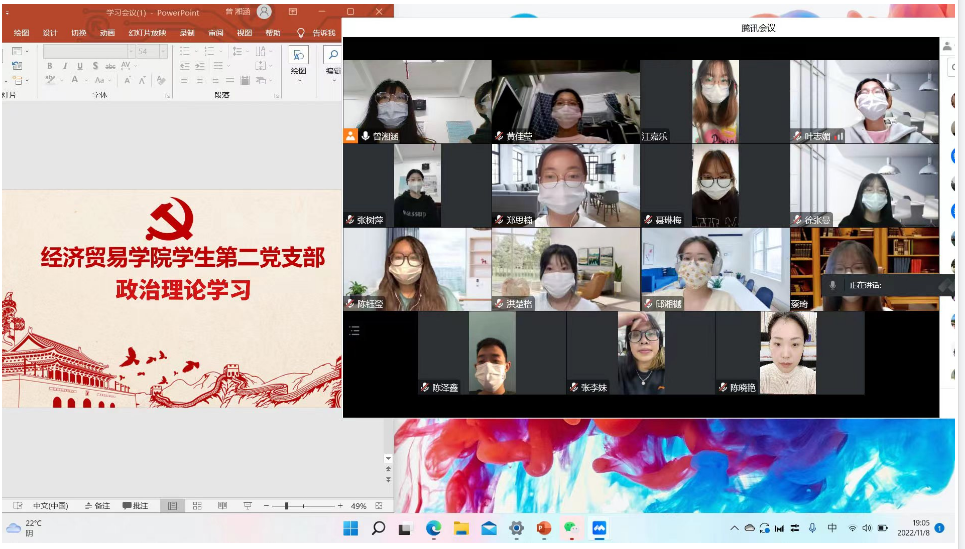Start slideshow from status bar icon
965x549 pixels.
[x=246, y=506]
